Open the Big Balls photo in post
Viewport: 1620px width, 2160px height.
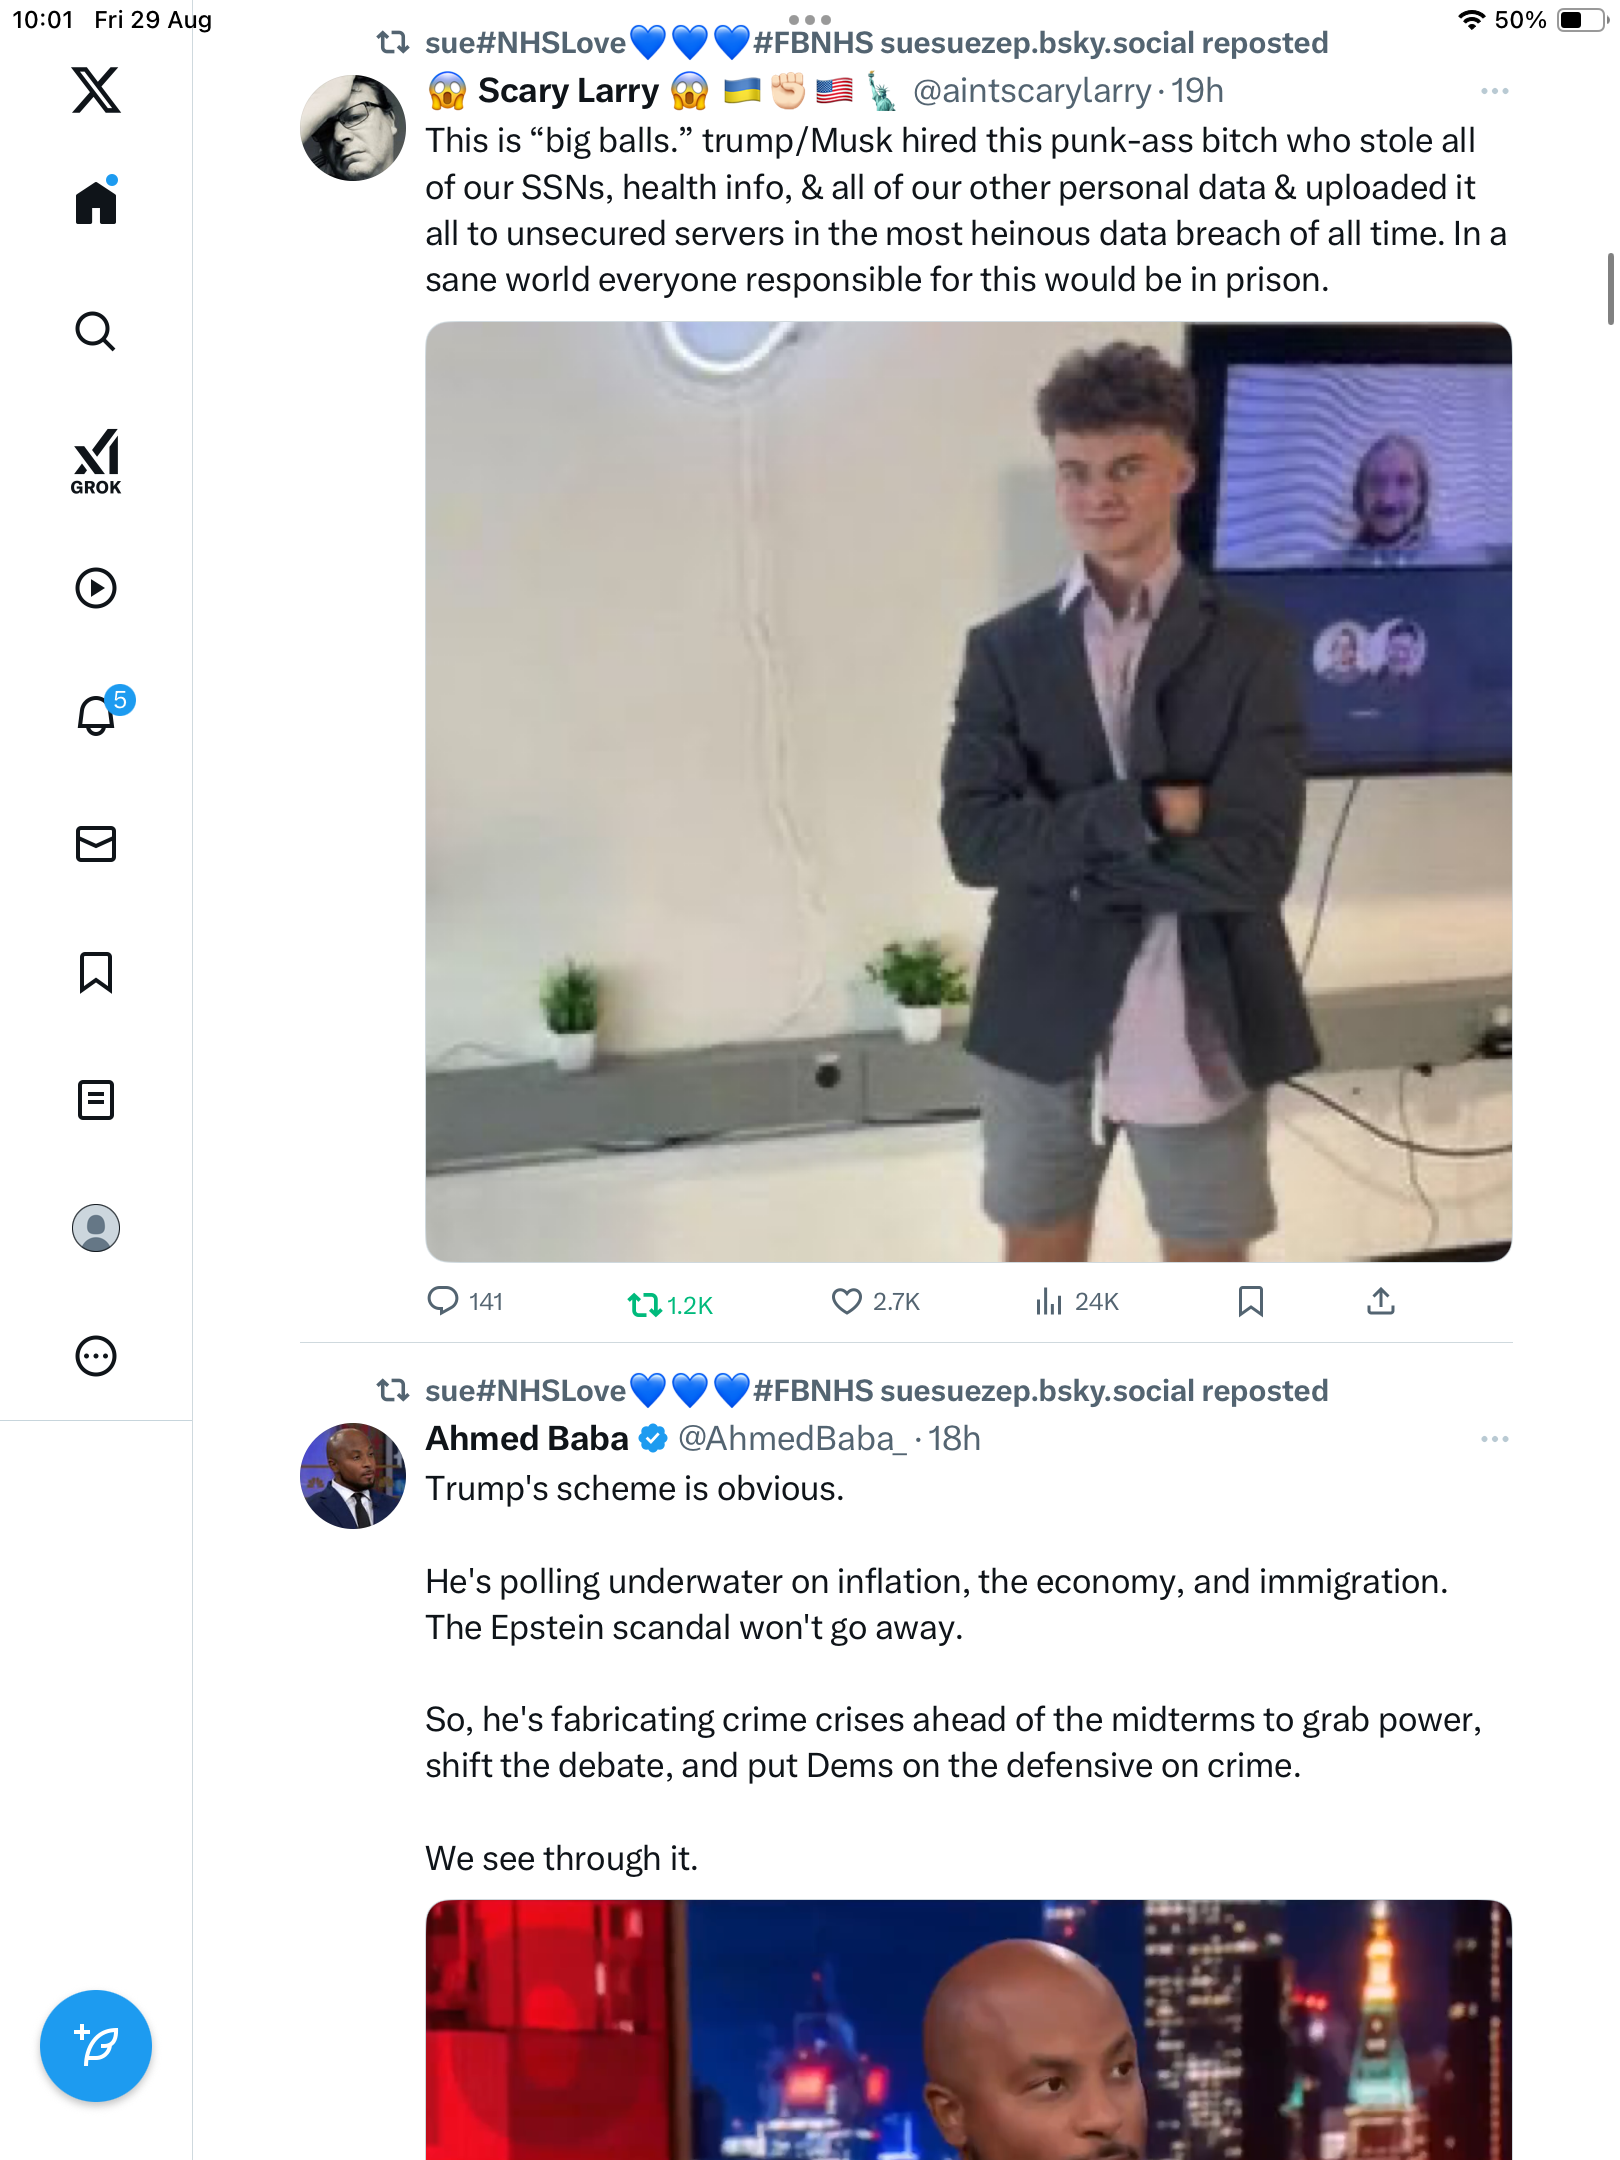tap(968, 792)
